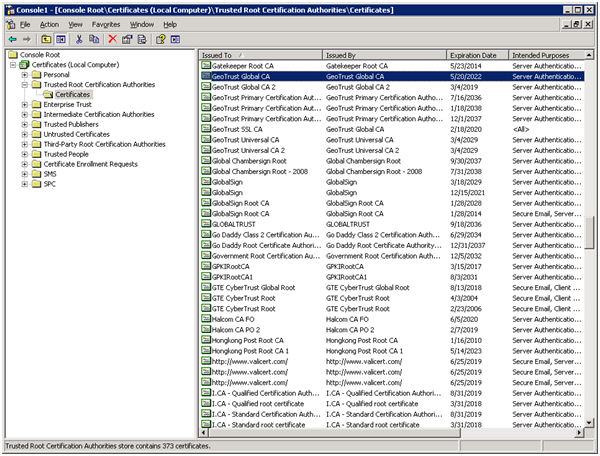This screenshot has height=456, width=600.
Task: Click the red Delete X icon
Action: point(112,39)
